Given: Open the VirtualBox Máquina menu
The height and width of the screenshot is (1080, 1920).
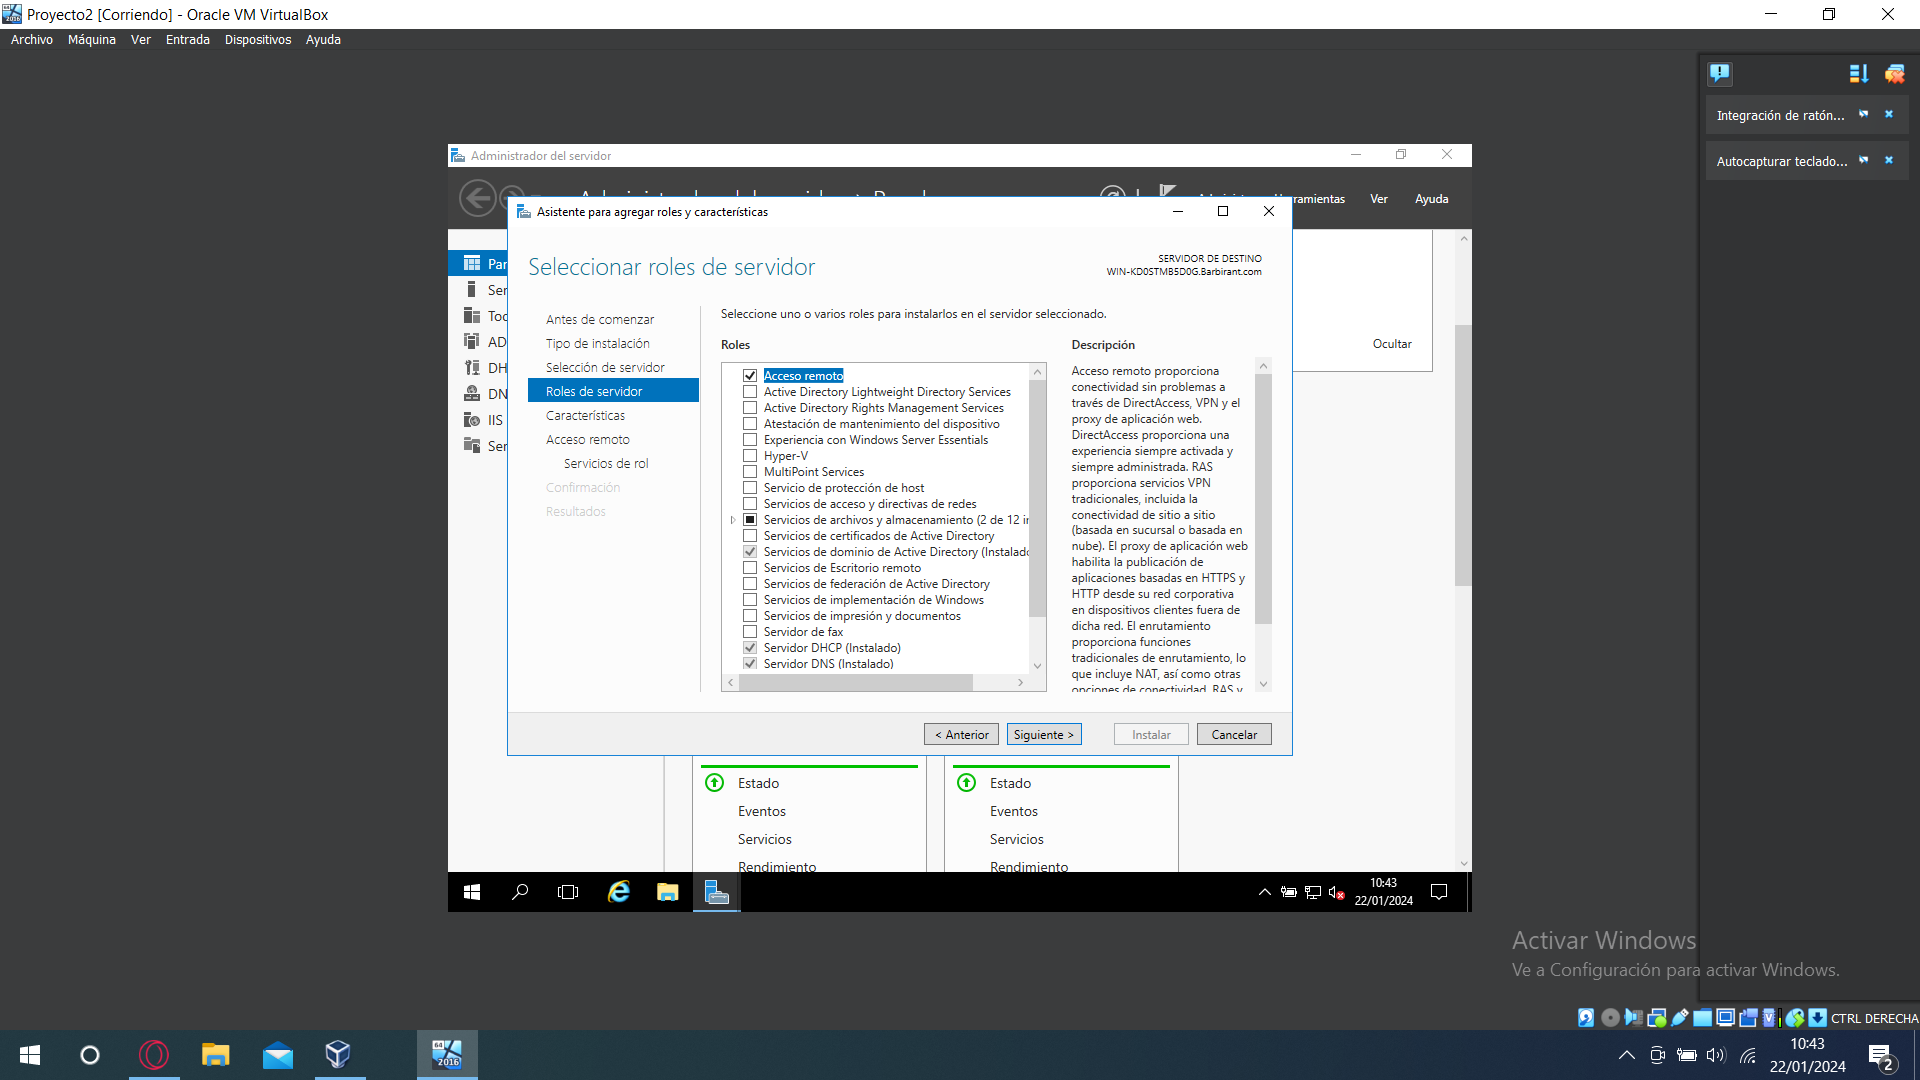Looking at the screenshot, I should 92,40.
